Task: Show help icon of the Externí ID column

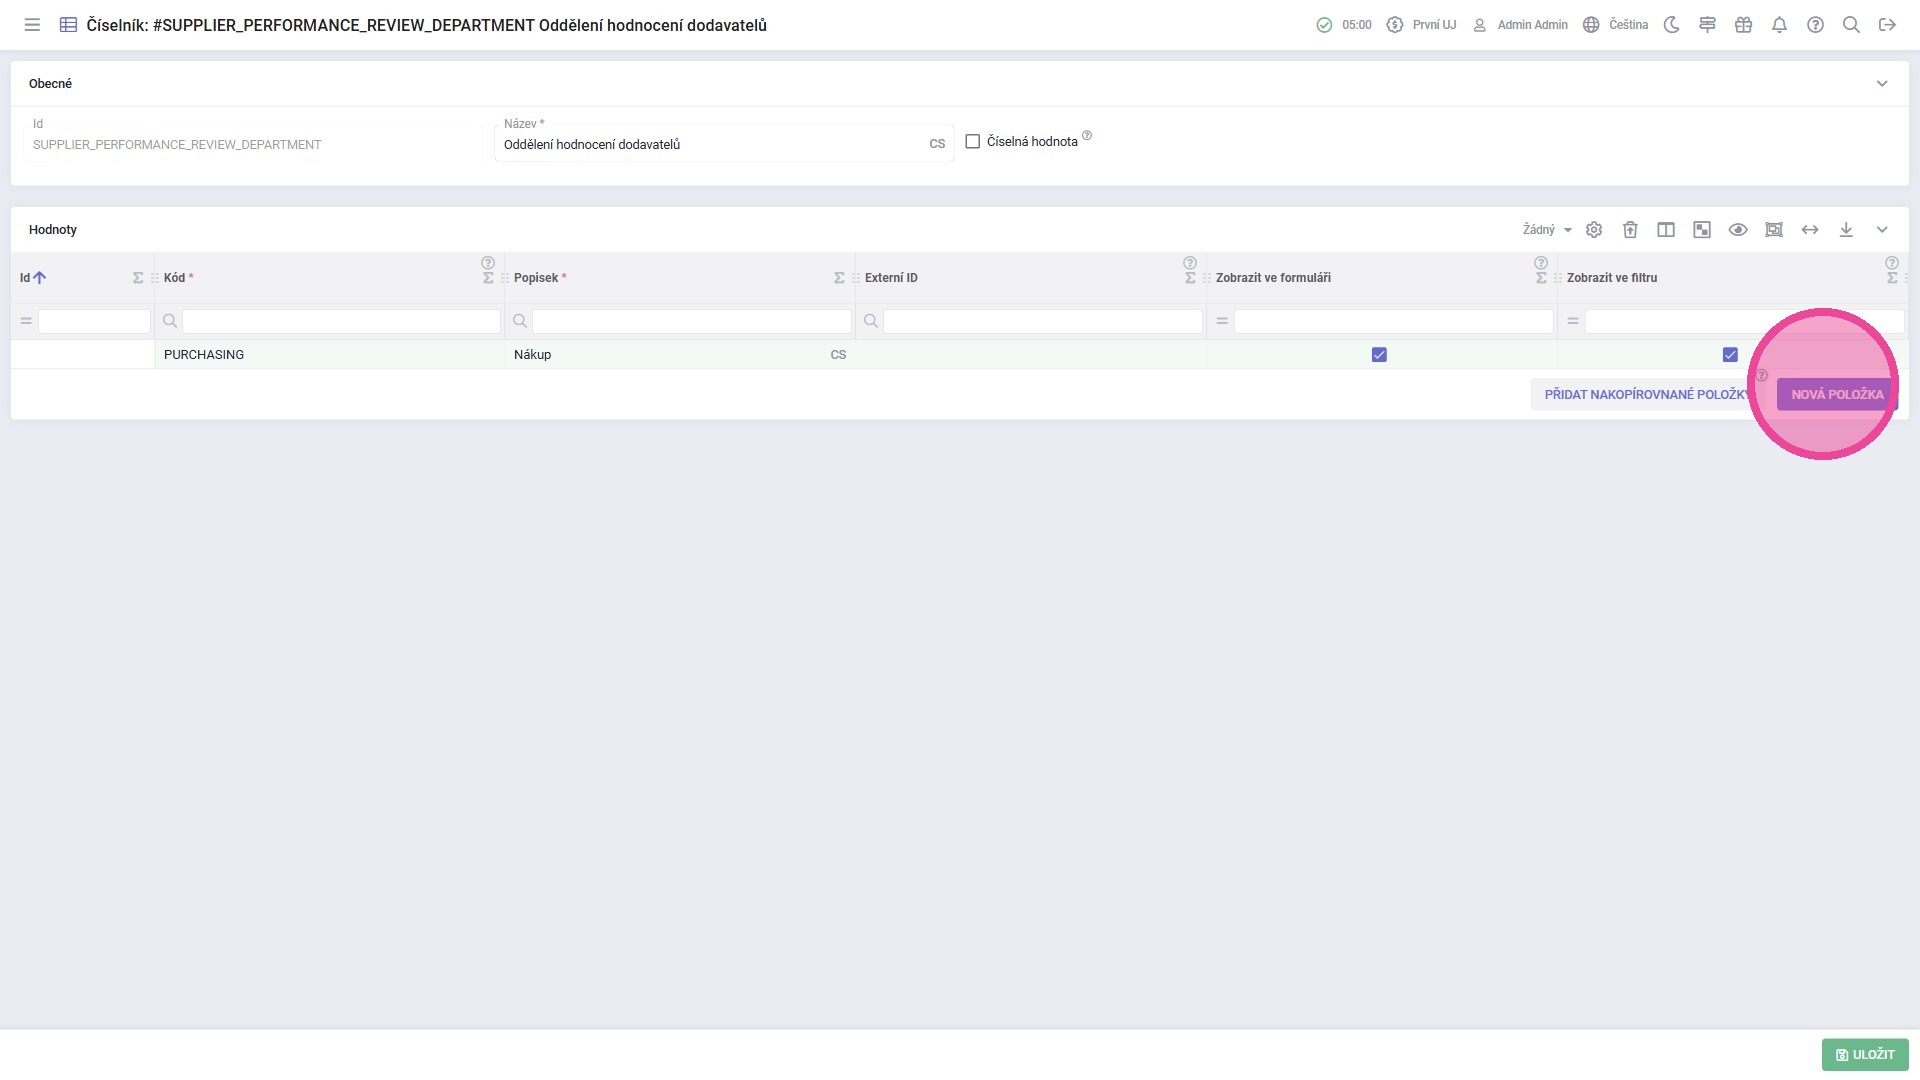Action: pos(1190,263)
